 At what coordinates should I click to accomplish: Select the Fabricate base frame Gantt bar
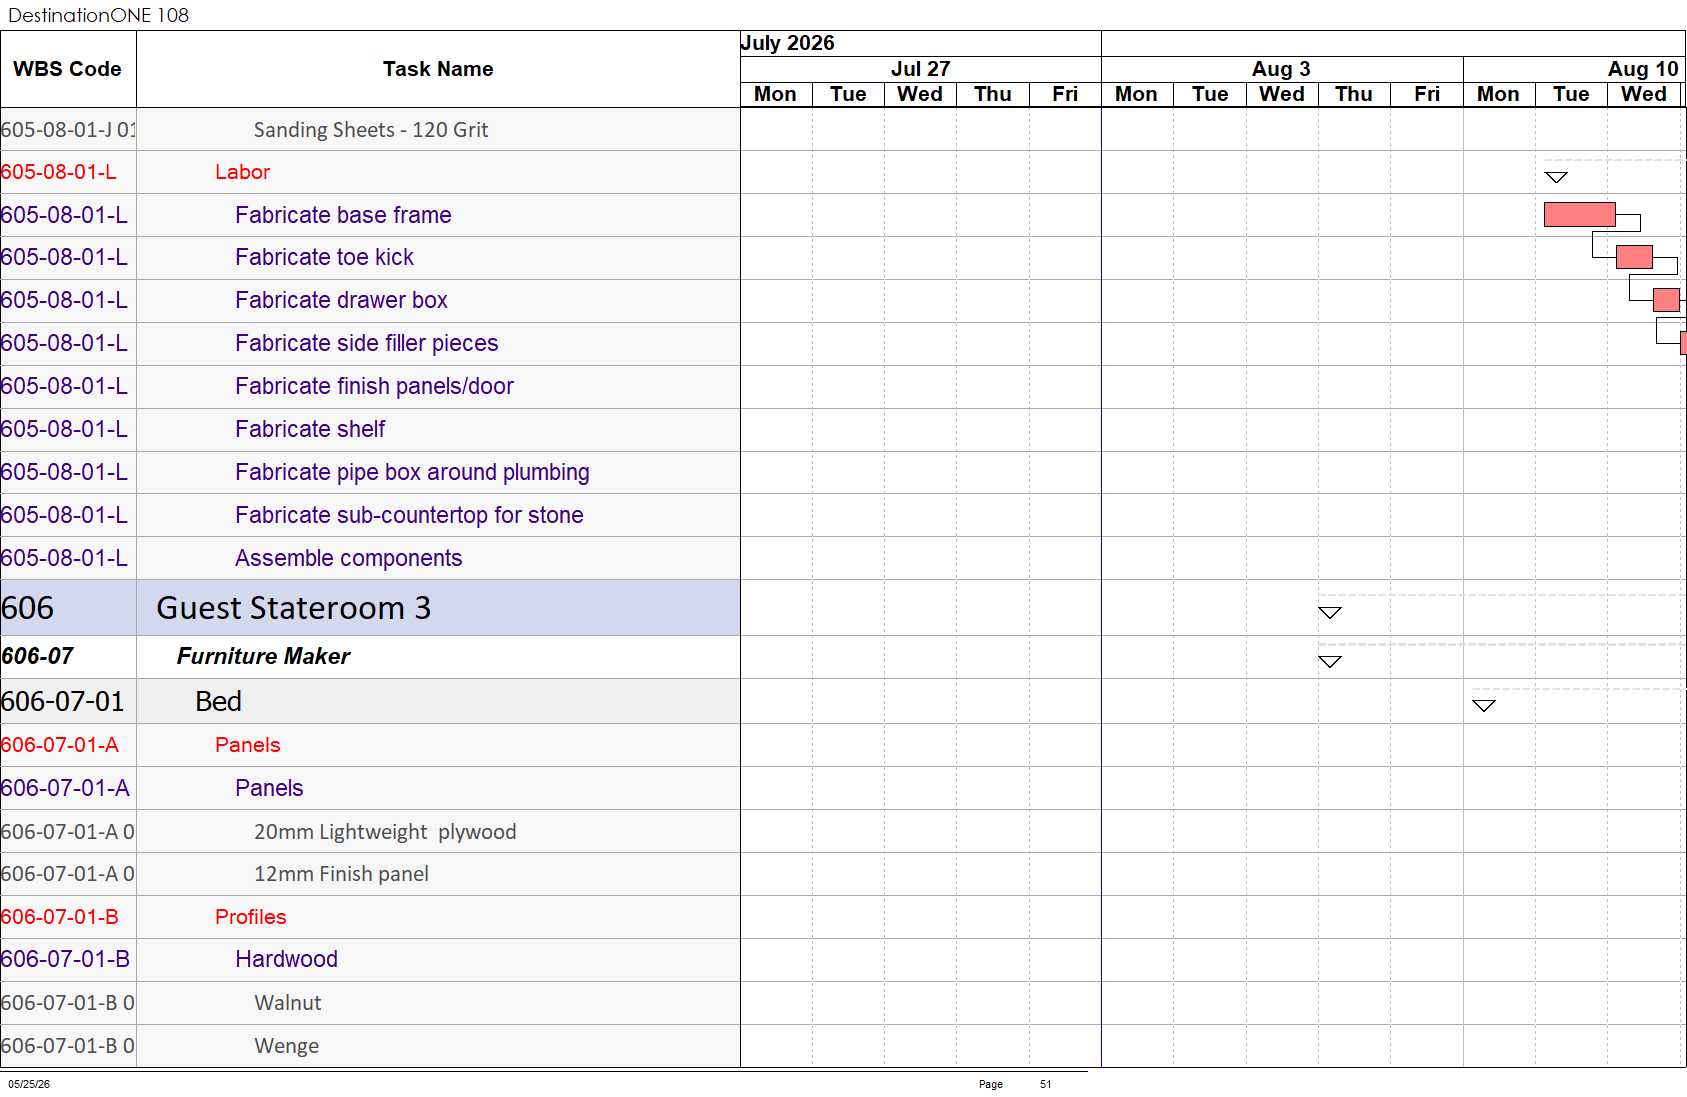[1580, 214]
